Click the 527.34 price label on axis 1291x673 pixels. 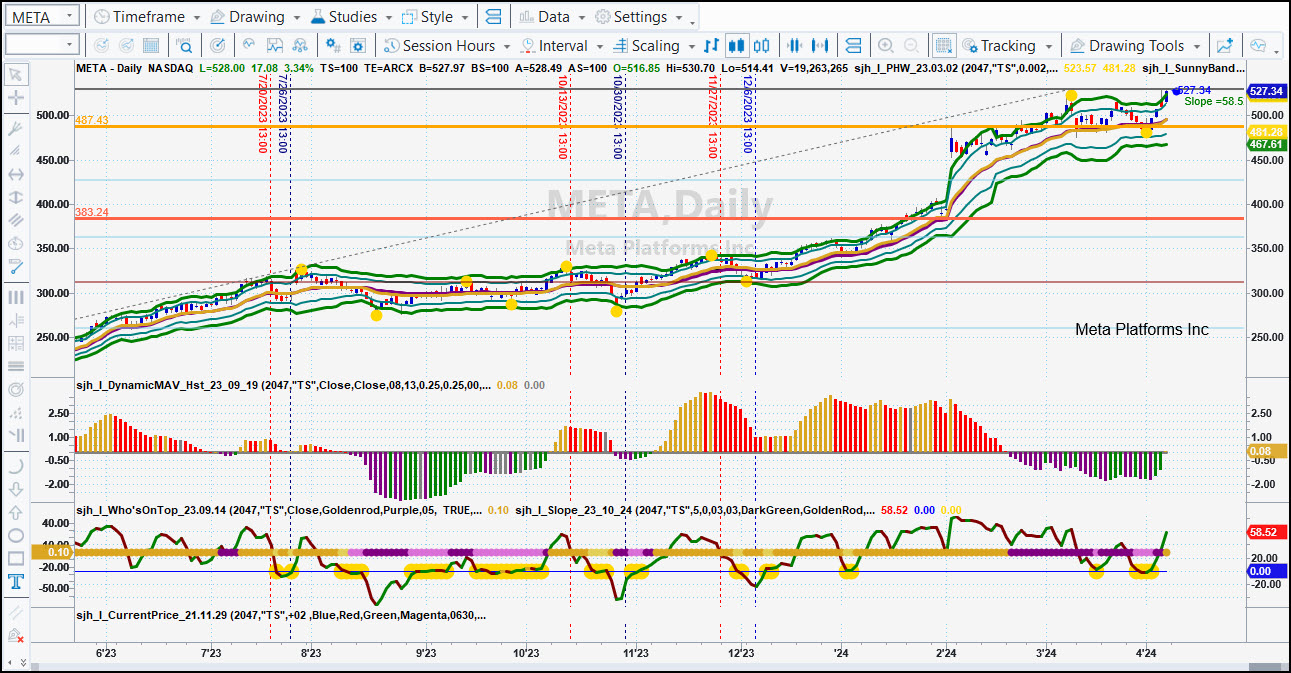1266,91
